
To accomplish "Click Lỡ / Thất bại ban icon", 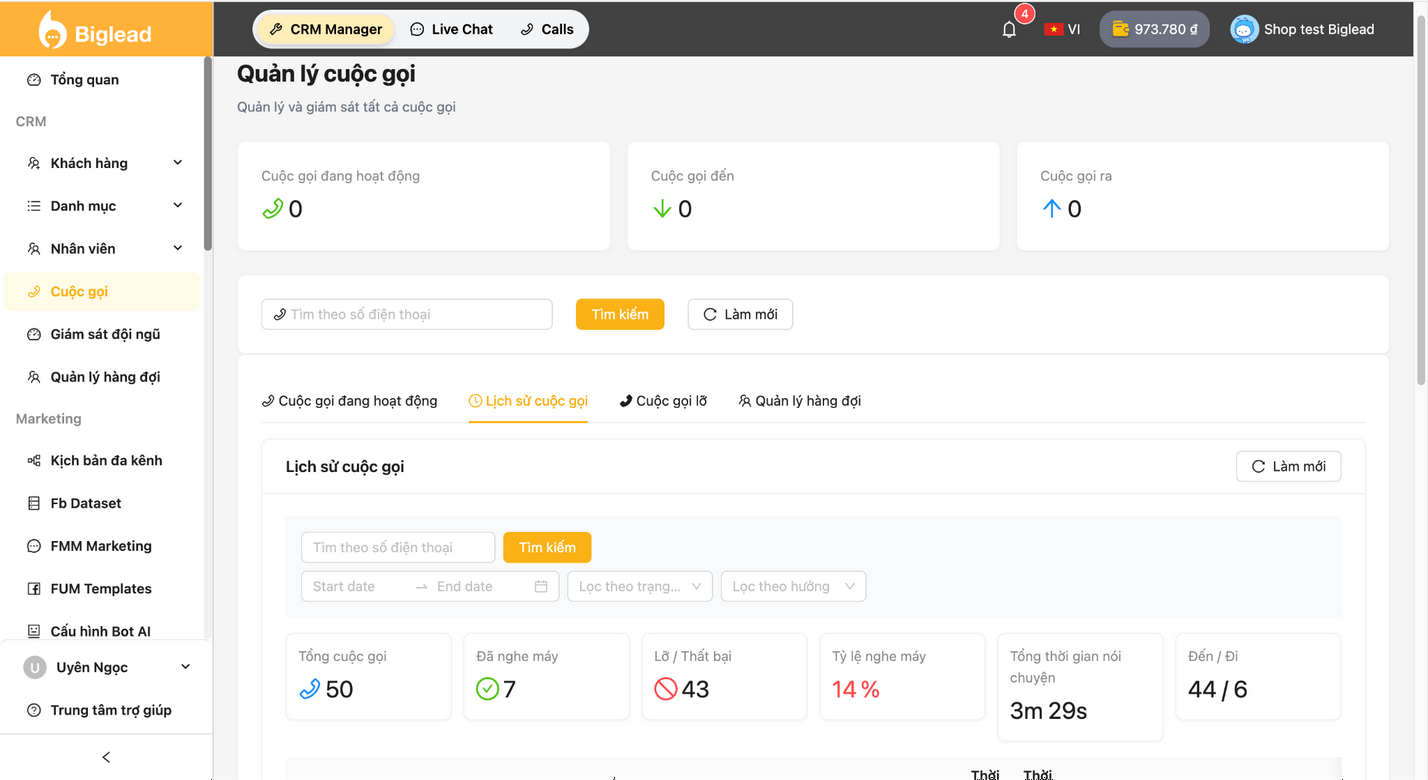I will [x=666, y=689].
